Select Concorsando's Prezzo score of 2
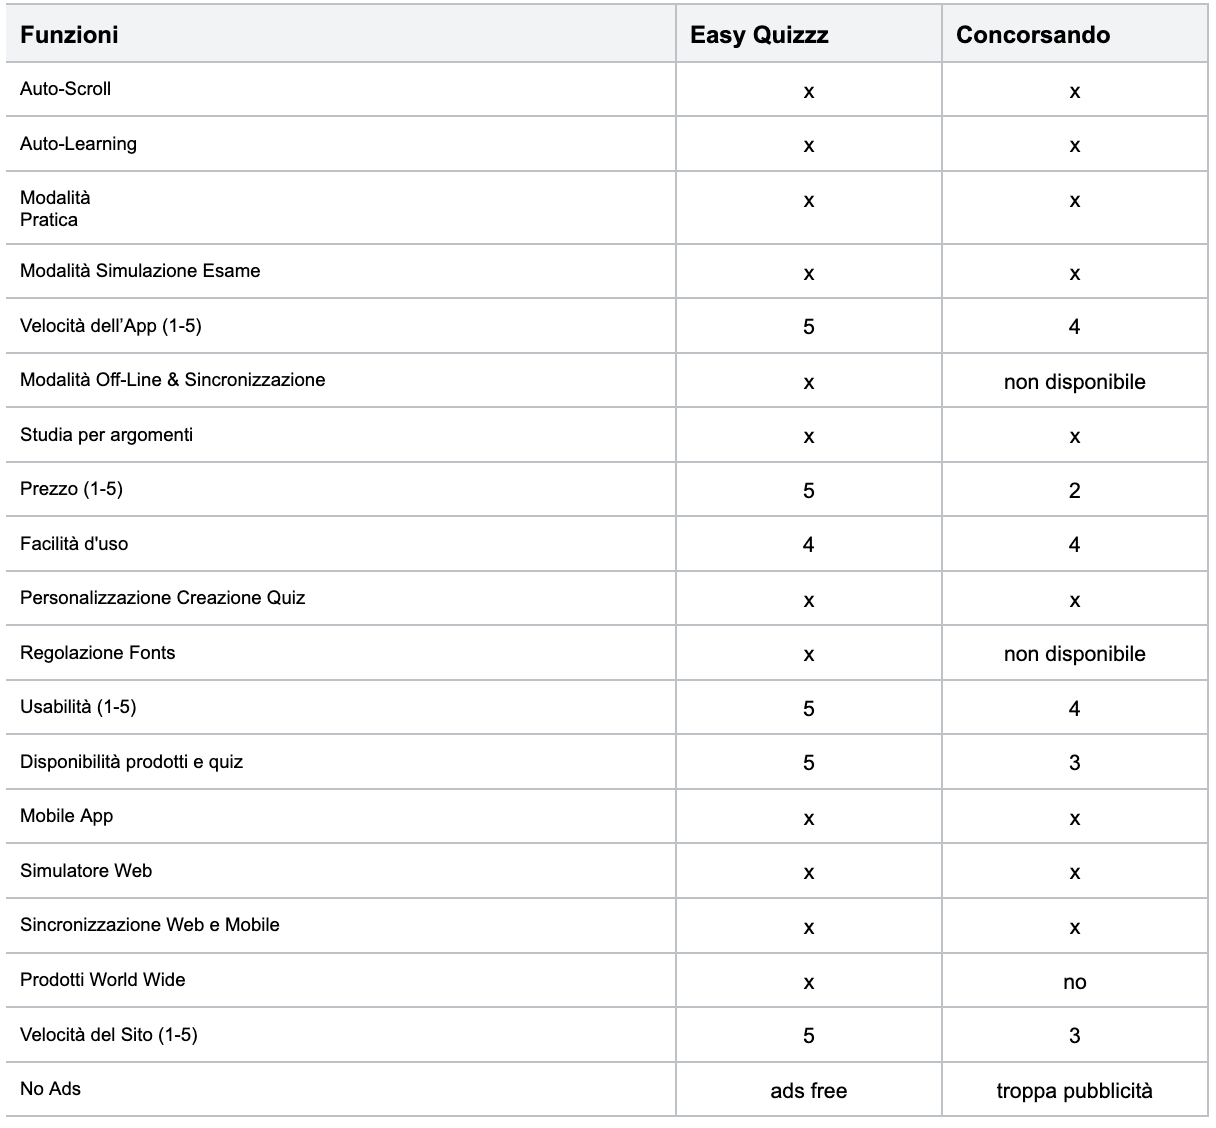Image resolution: width=1216 pixels, height=1128 pixels. 1074,491
